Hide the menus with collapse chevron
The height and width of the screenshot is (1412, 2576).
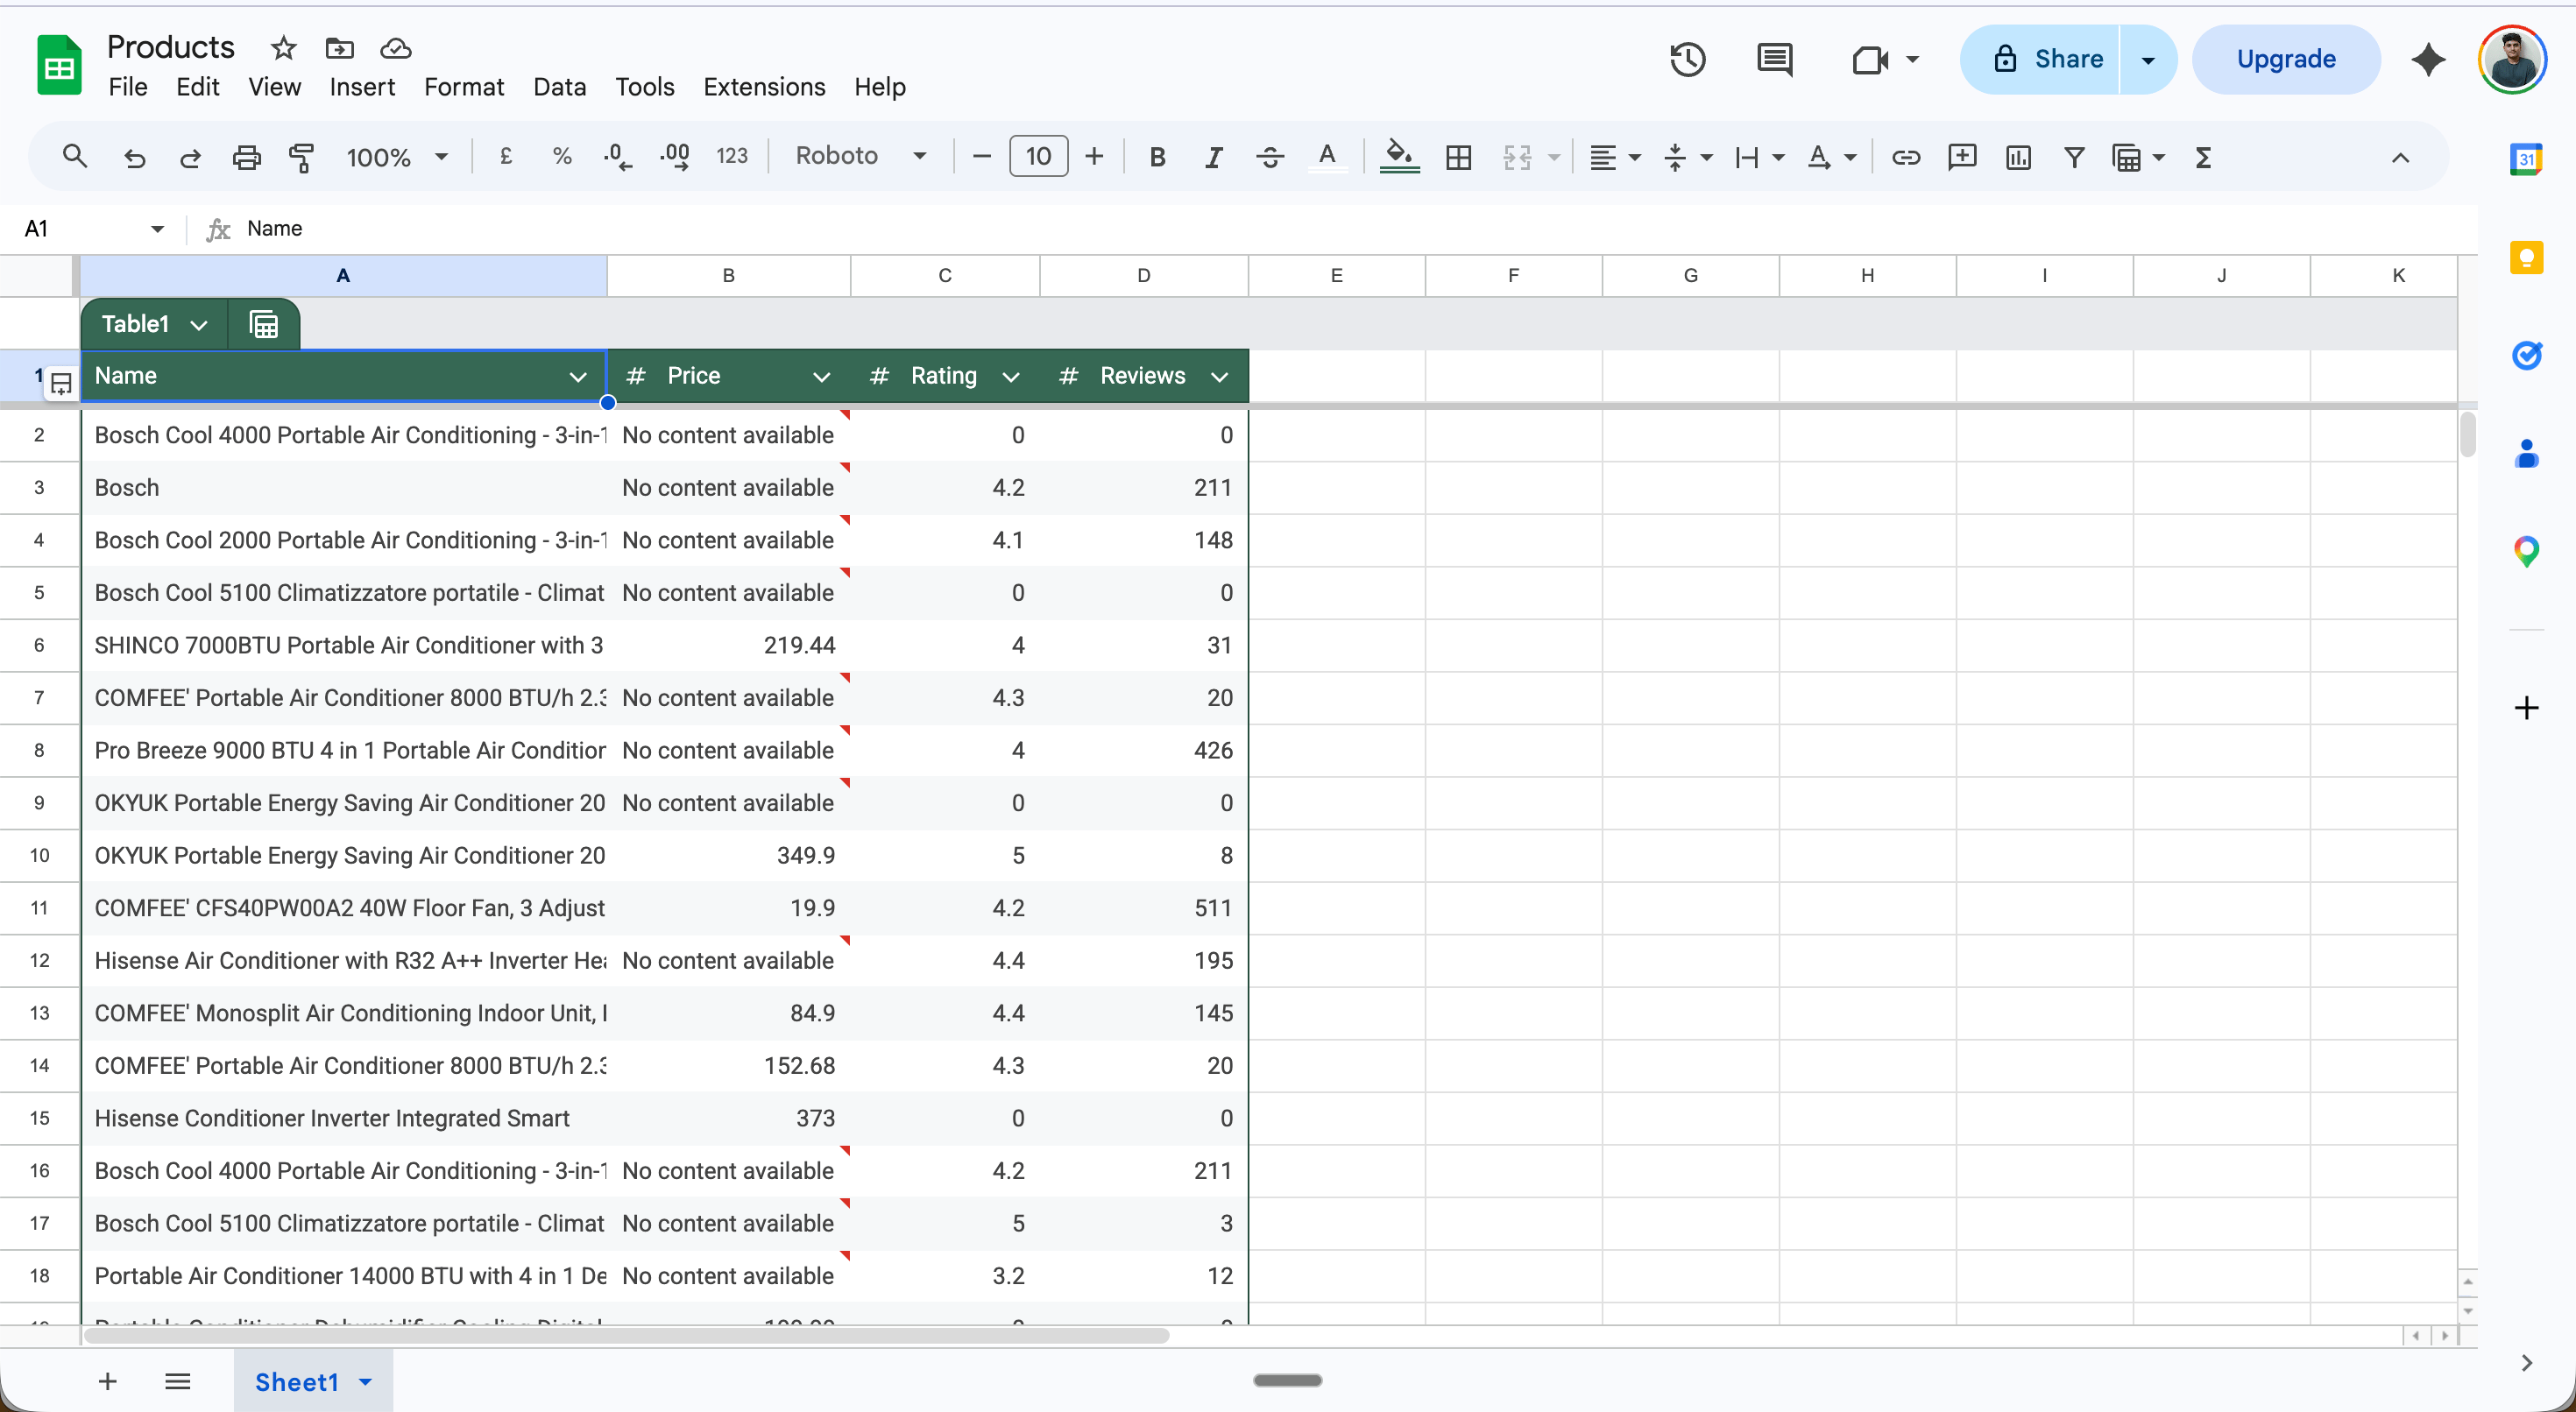[x=2401, y=157]
